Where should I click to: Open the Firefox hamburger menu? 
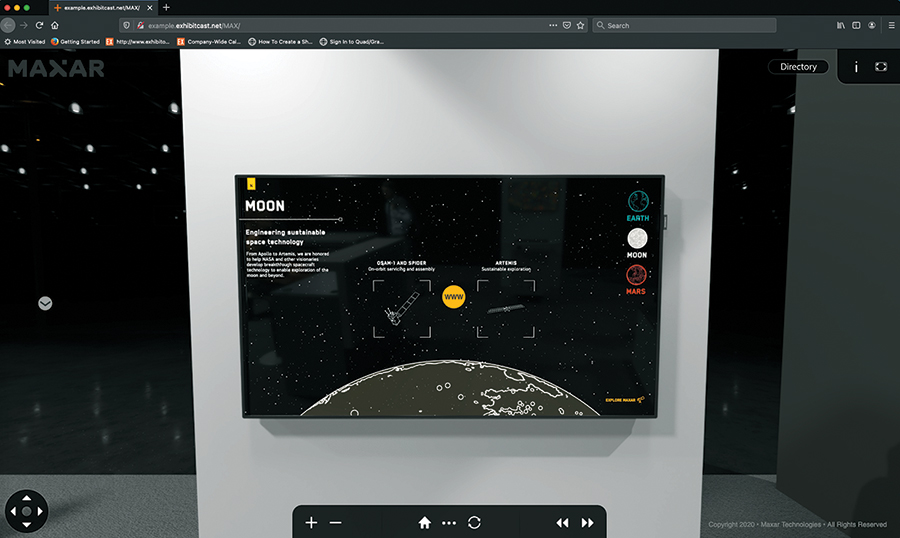point(891,25)
